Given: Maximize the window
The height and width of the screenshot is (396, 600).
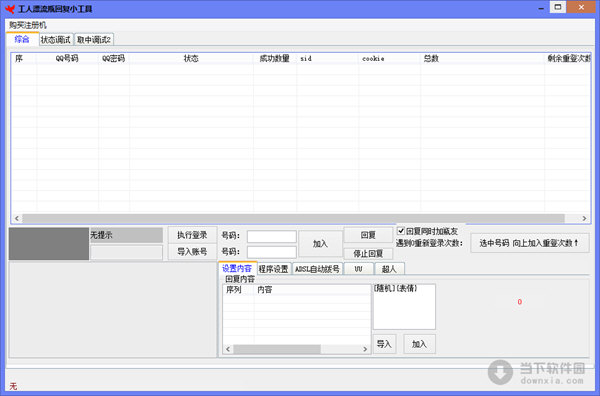Looking at the screenshot, I should click(558, 7).
